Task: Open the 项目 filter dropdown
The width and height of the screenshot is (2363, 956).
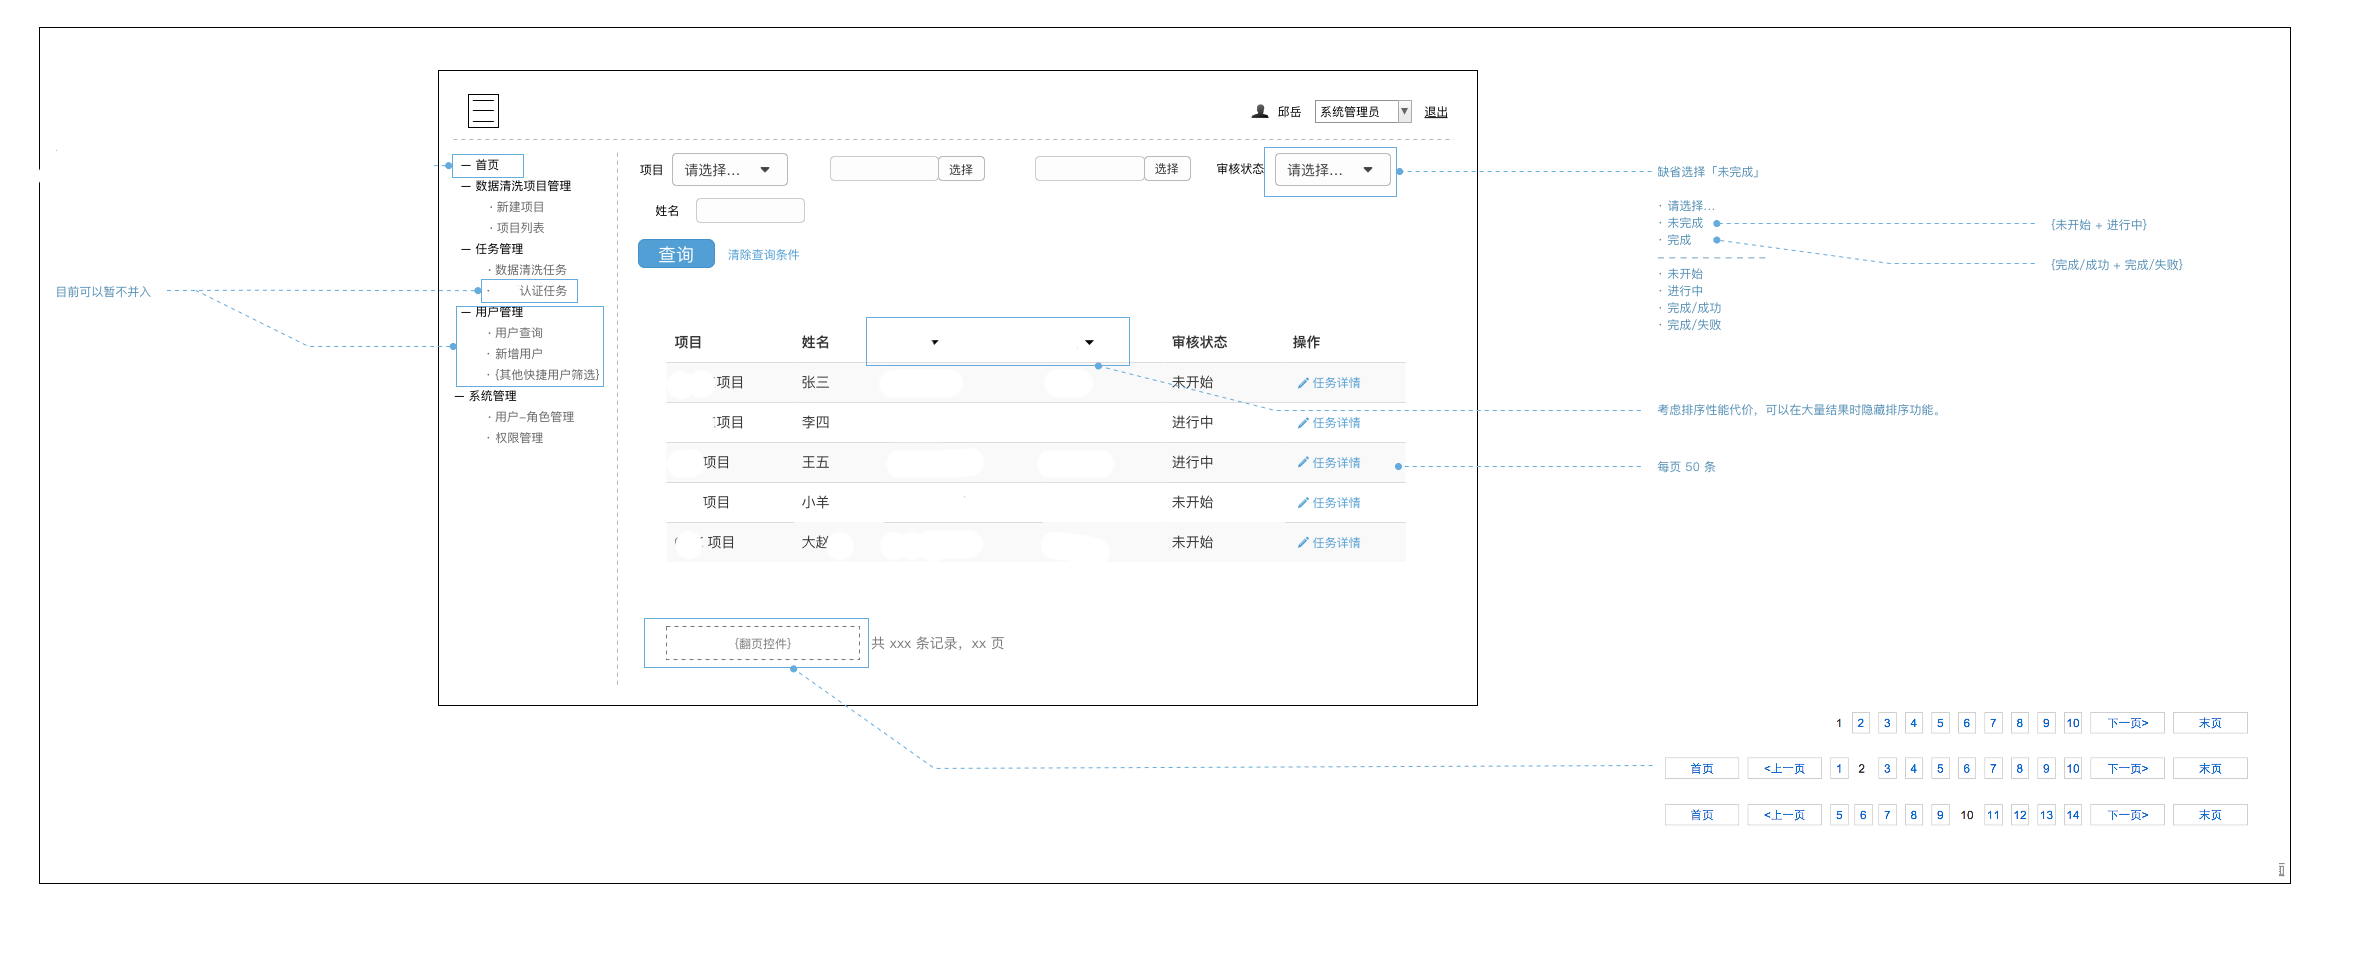Action: point(729,170)
